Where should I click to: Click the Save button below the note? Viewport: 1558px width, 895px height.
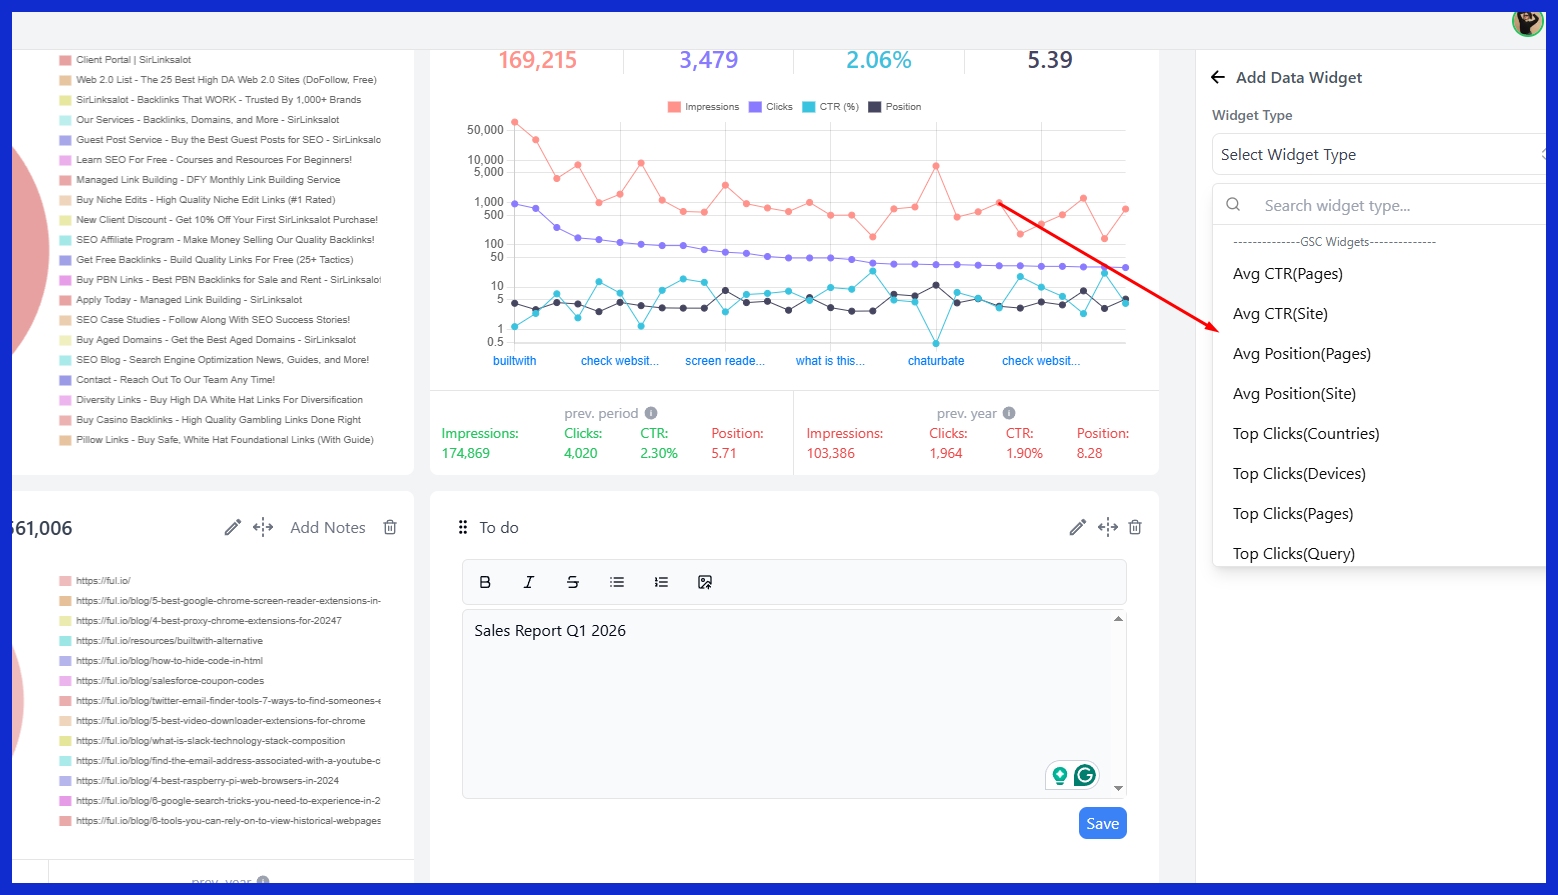tap(1102, 822)
